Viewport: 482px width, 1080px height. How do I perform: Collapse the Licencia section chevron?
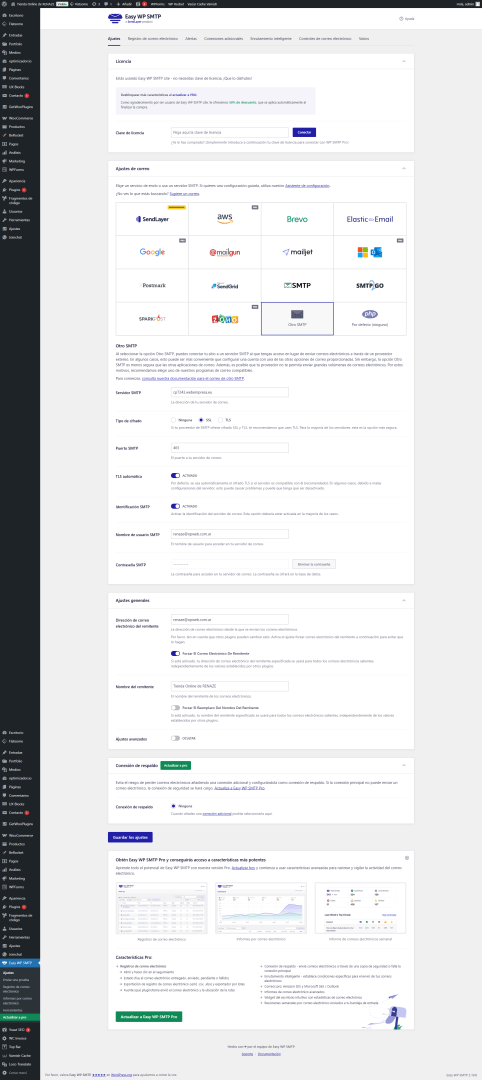pyautogui.click(x=404, y=61)
